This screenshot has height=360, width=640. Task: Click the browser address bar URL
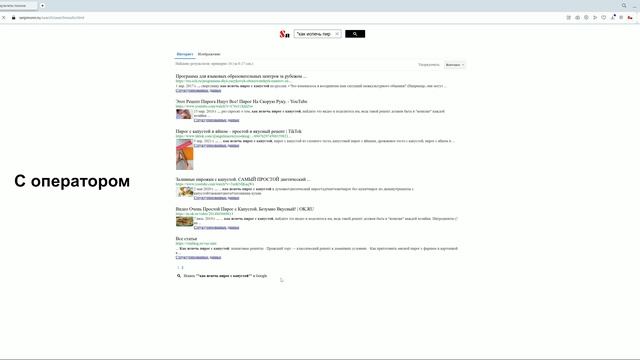point(51,18)
